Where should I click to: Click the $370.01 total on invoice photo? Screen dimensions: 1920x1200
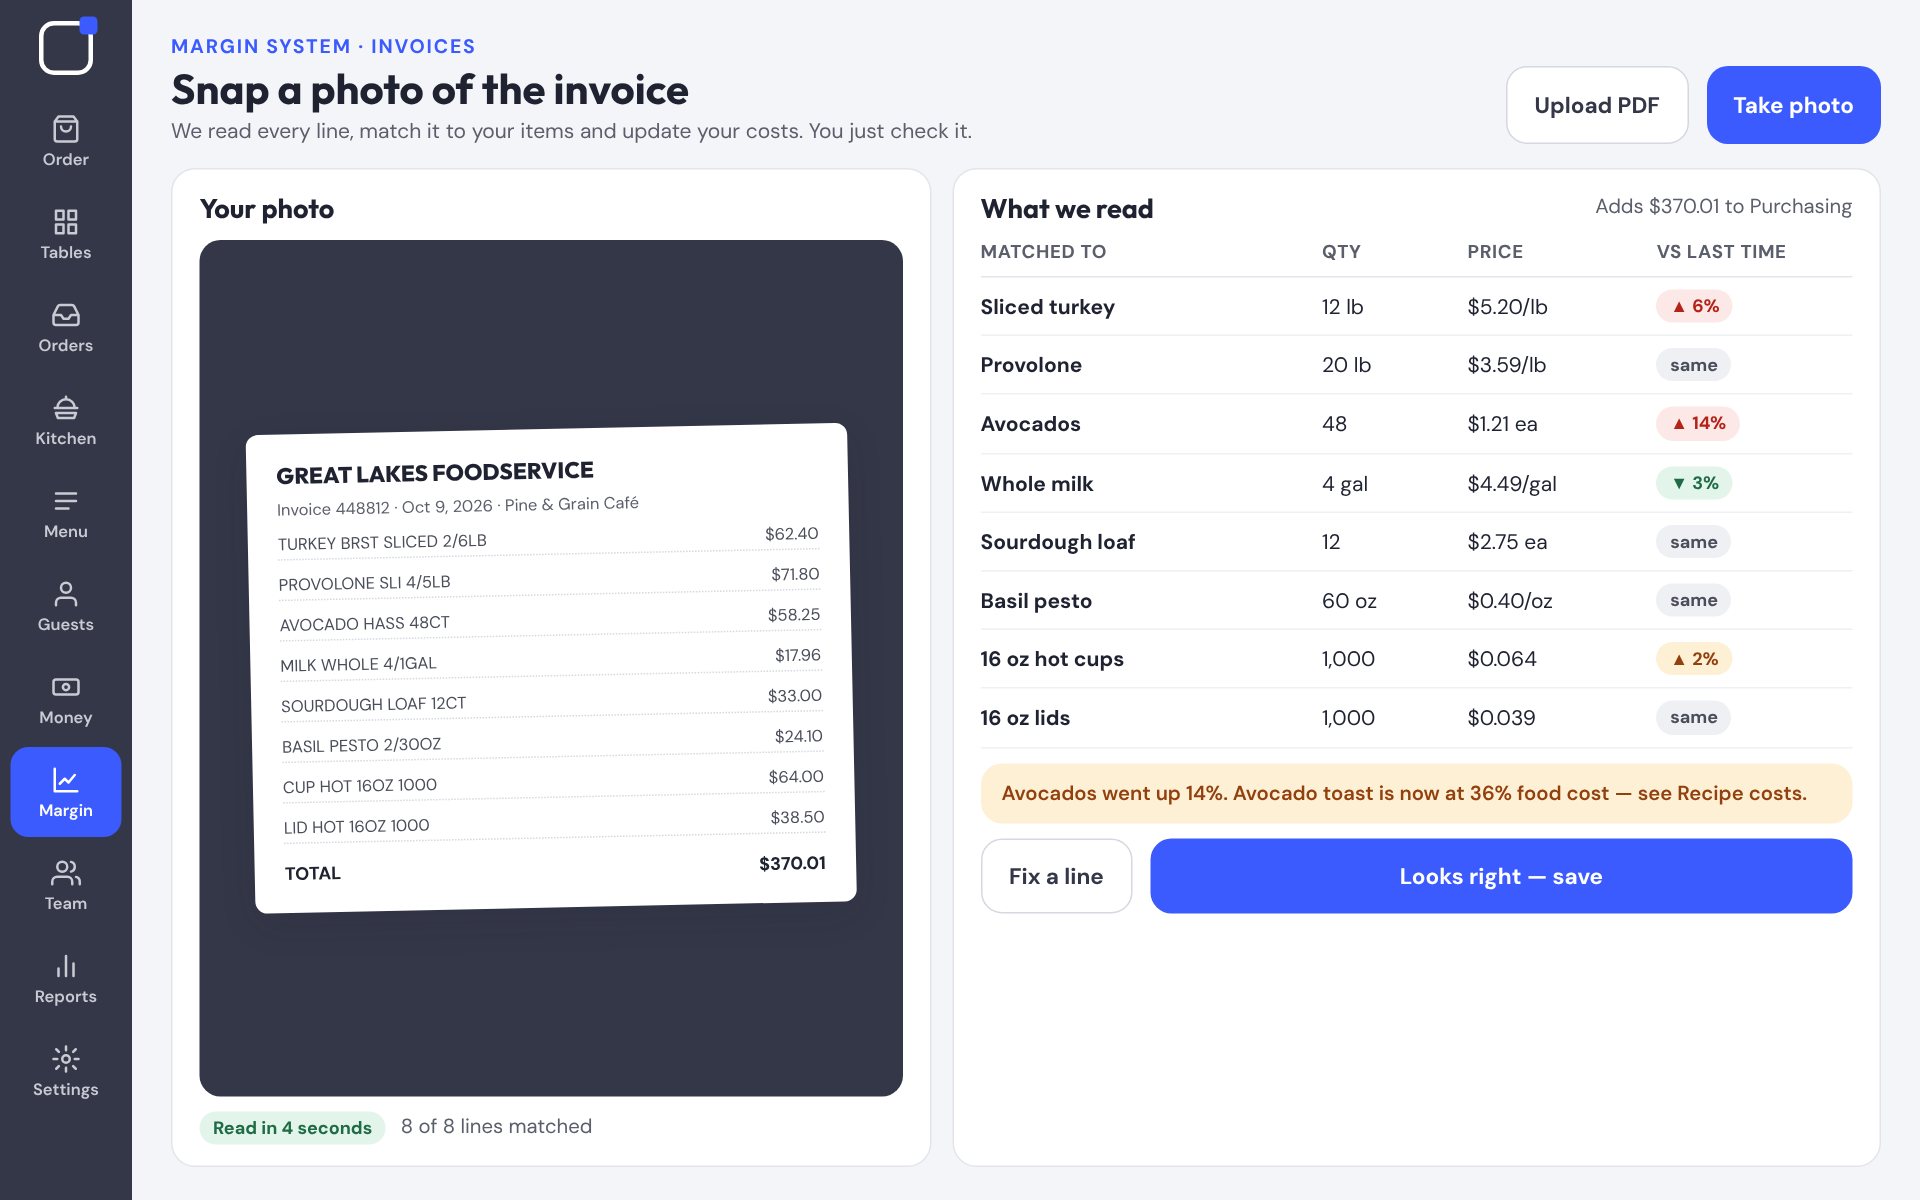point(792,863)
